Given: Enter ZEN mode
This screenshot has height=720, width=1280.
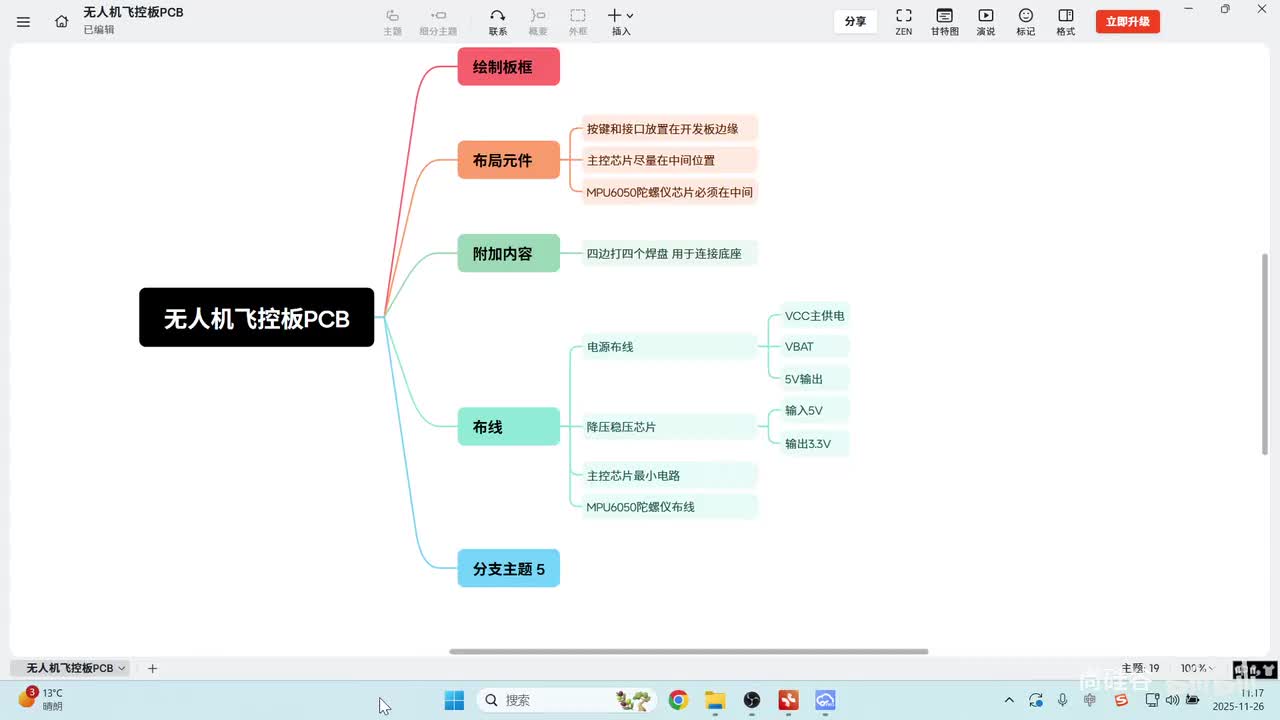Looking at the screenshot, I should [903, 21].
